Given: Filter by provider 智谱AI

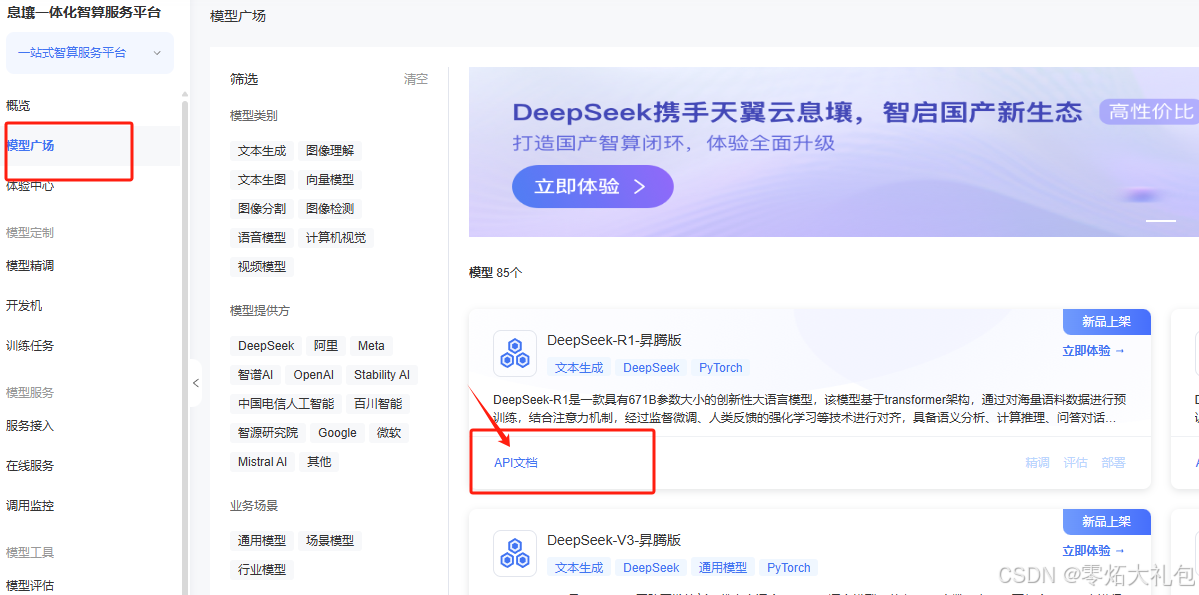Looking at the screenshot, I should point(255,375).
